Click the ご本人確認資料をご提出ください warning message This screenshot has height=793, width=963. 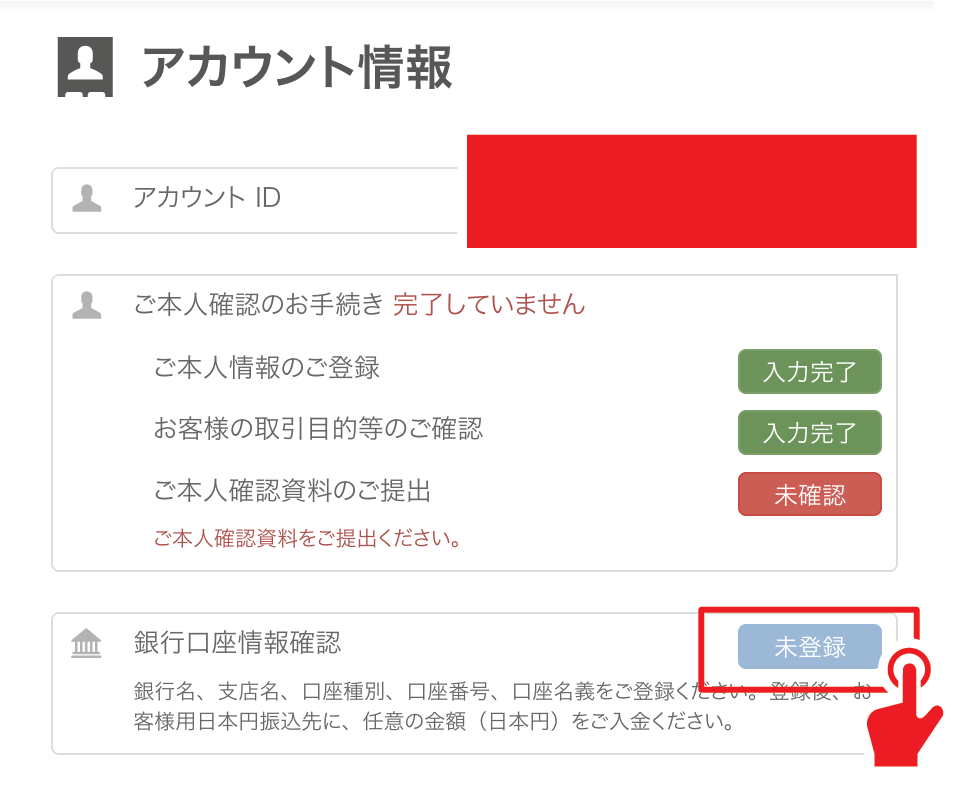click(x=308, y=540)
